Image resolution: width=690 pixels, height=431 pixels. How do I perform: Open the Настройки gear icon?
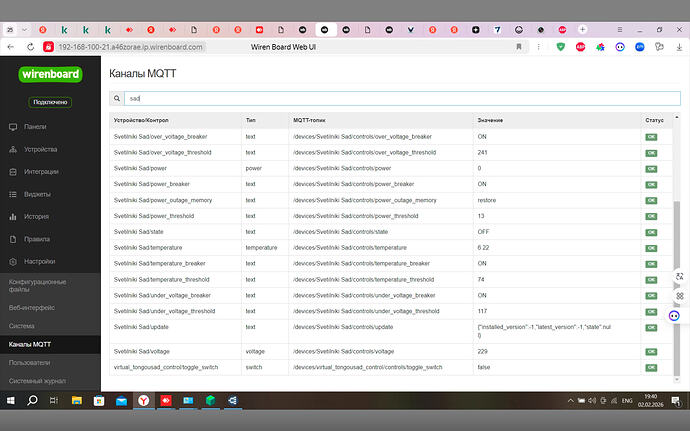(13, 262)
